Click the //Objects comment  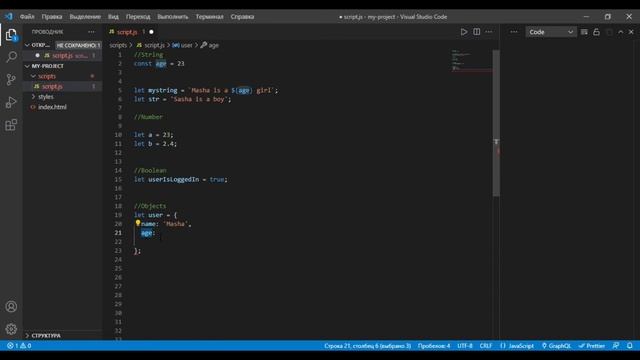150,206
